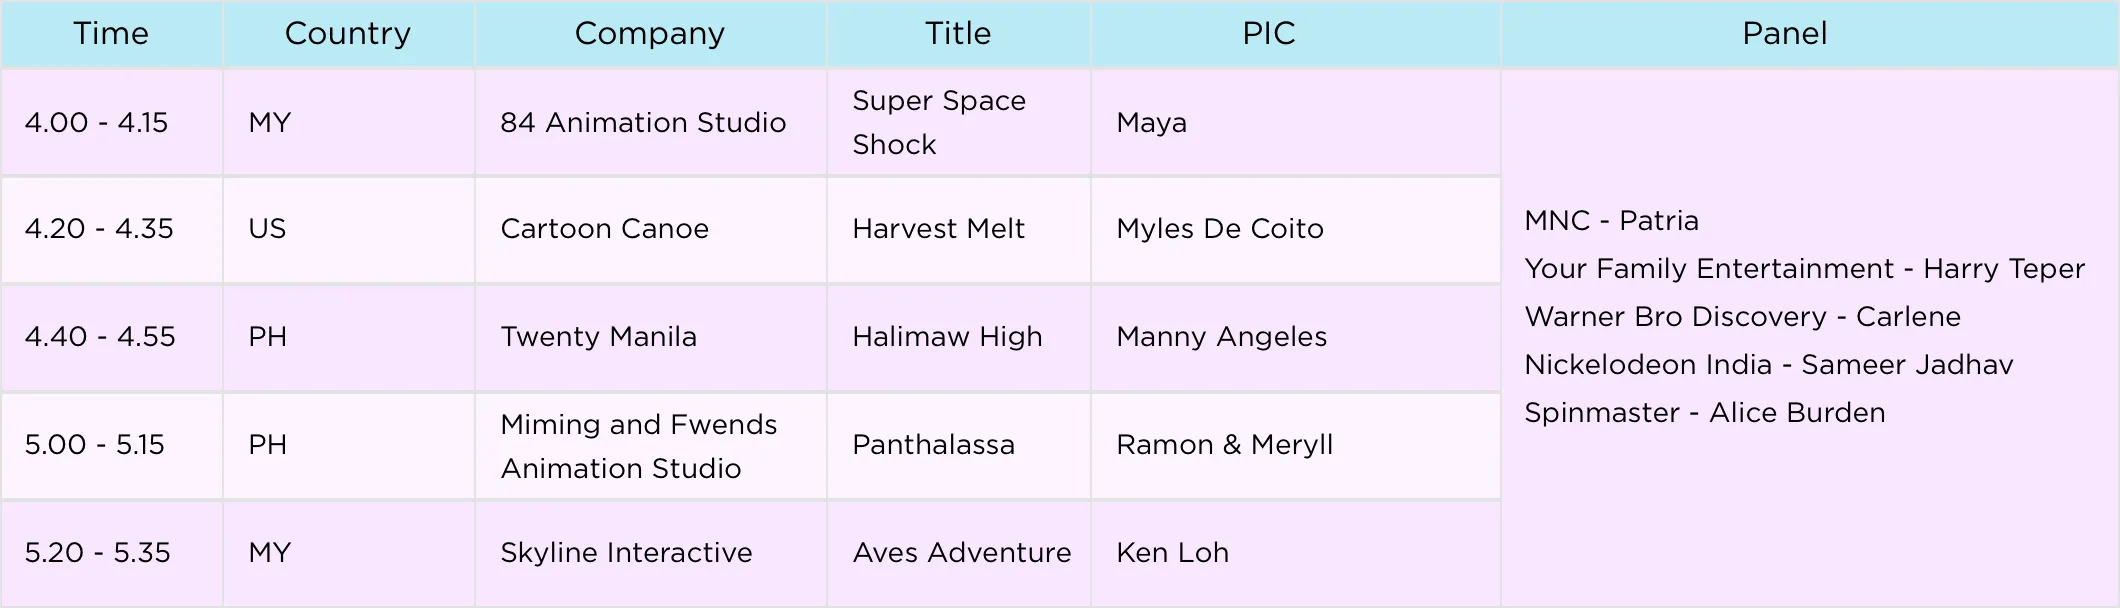Click the Super Space Shock title
This screenshot has height=608, width=2120.
pos(938,123)
